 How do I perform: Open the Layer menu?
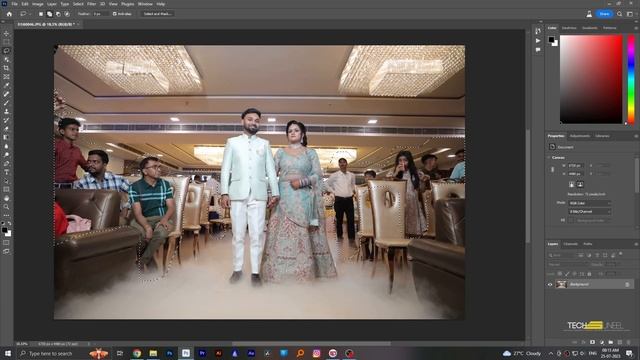click(x=52, y=4)
